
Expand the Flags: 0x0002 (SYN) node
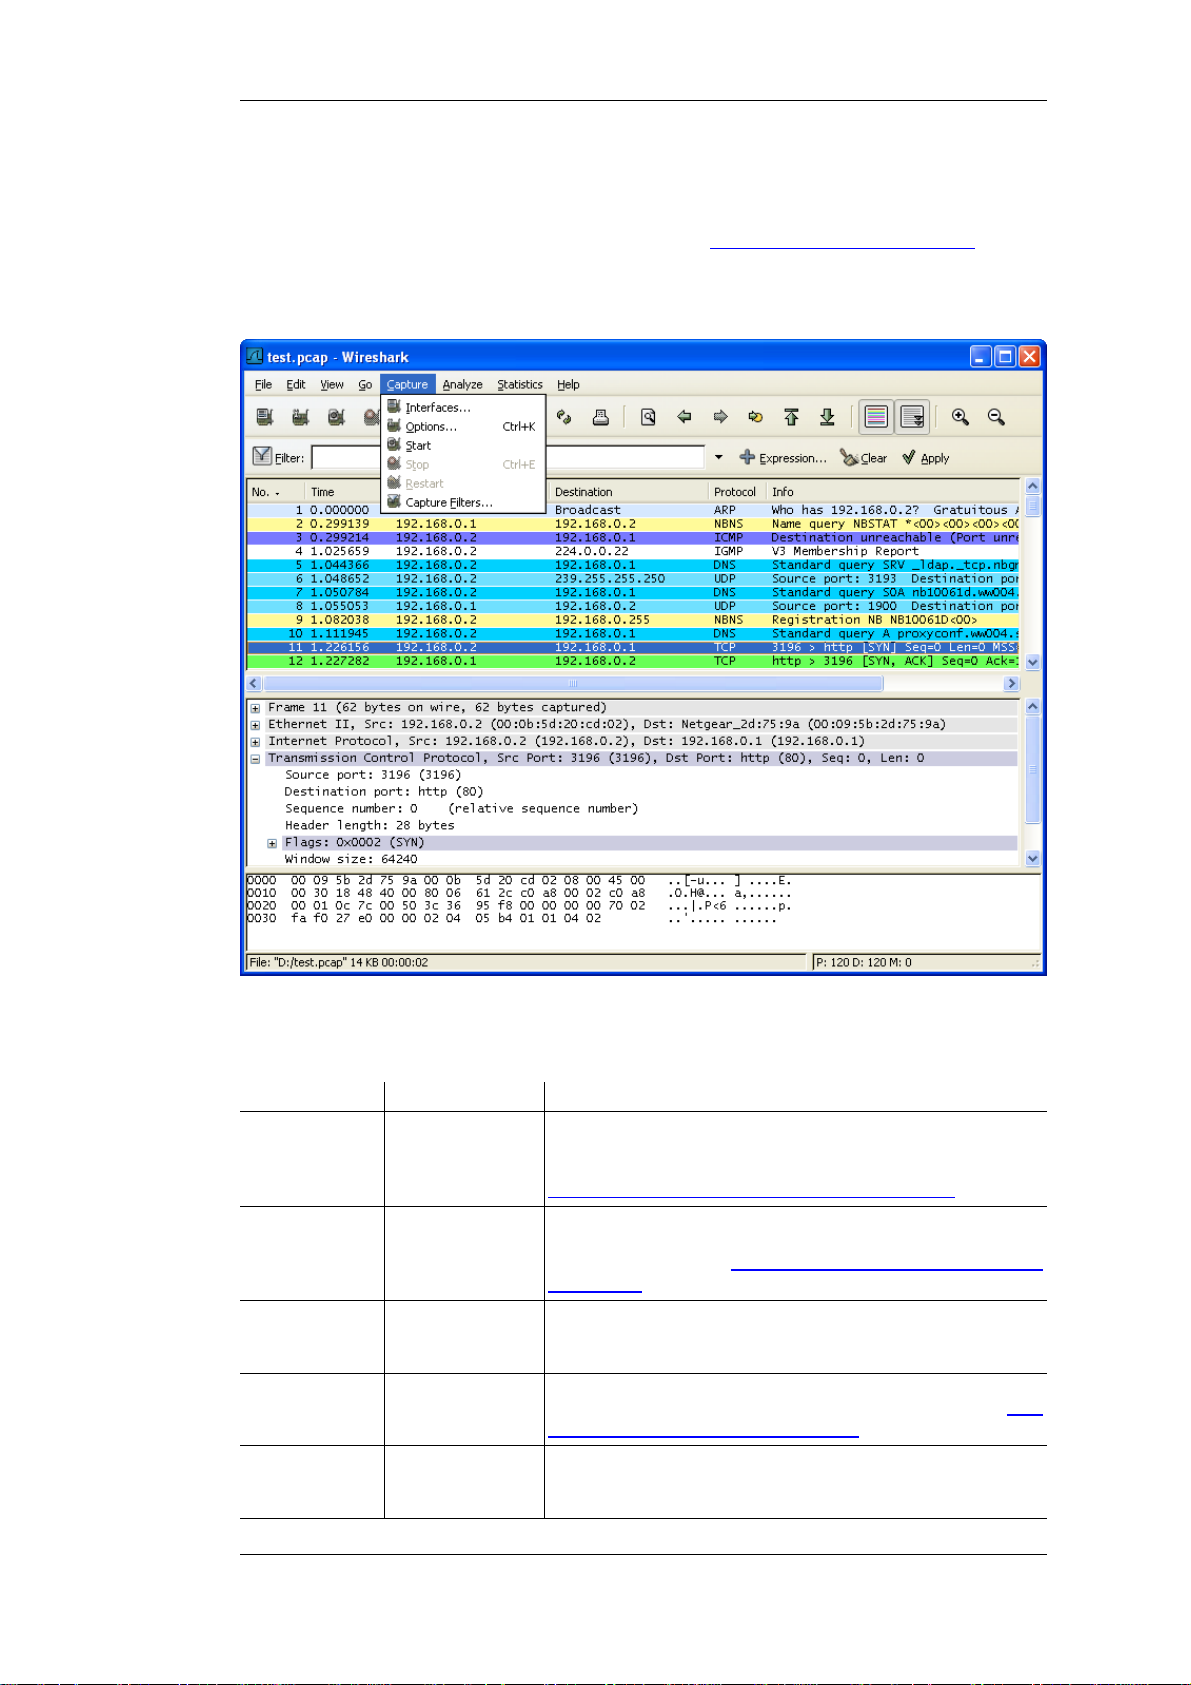click(x=272, y=843)
